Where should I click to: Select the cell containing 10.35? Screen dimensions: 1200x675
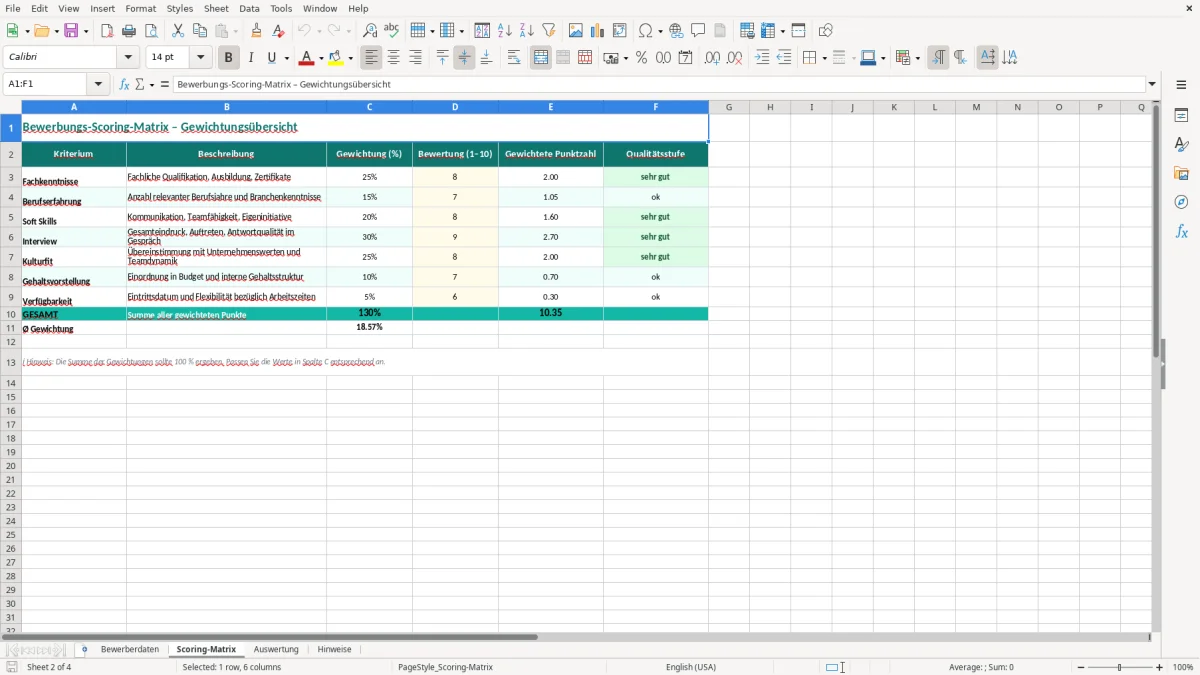point(550,313)
